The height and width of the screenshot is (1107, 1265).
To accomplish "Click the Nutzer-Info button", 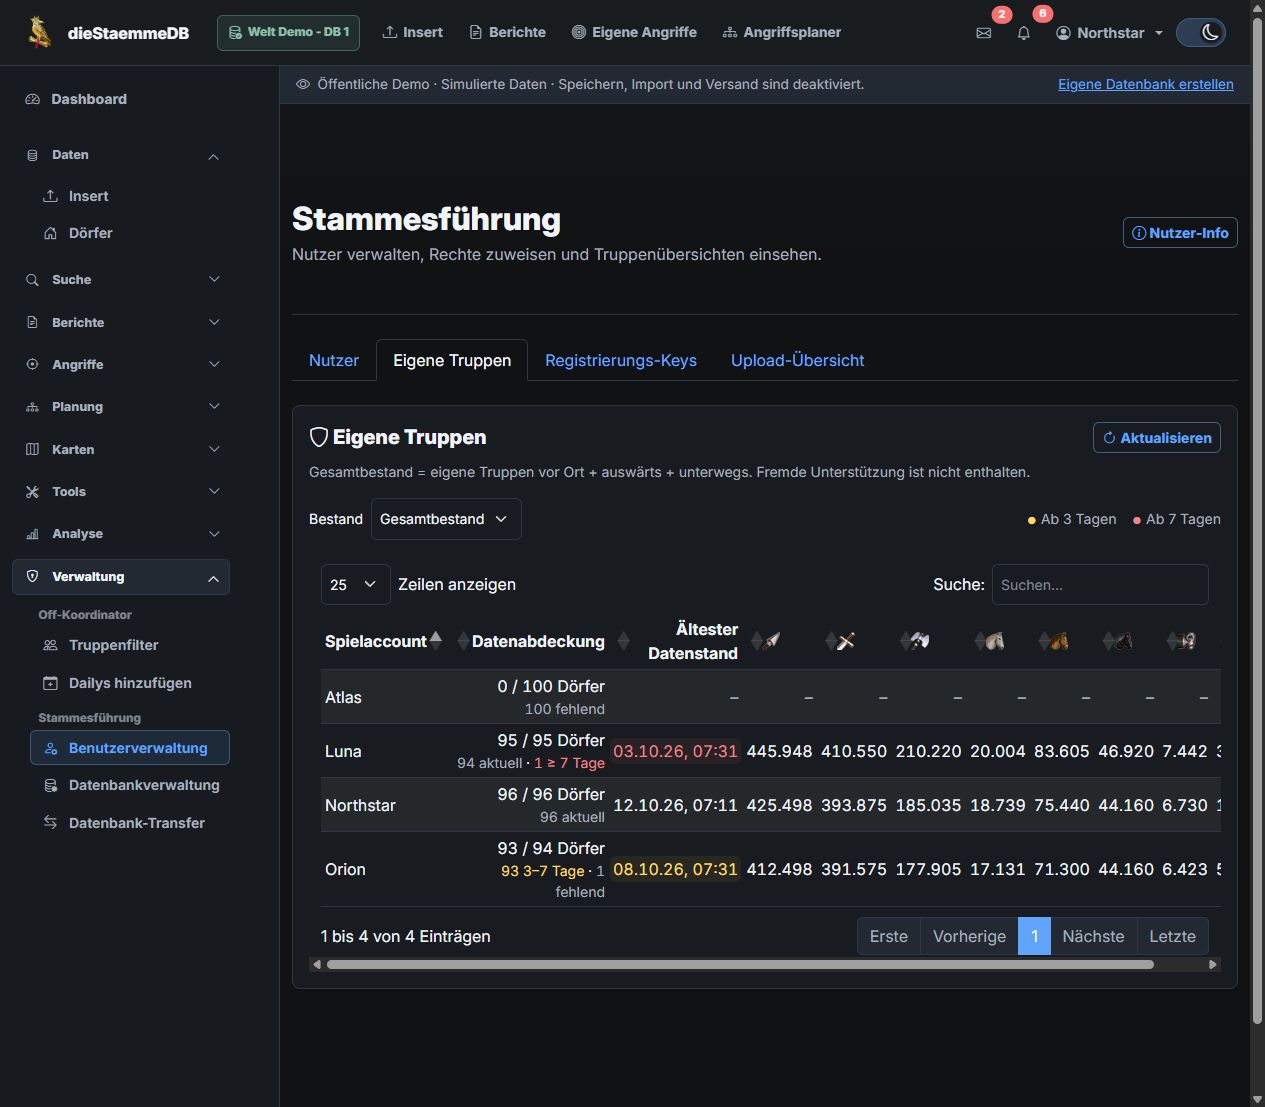I will click(x=1180, y=233).
